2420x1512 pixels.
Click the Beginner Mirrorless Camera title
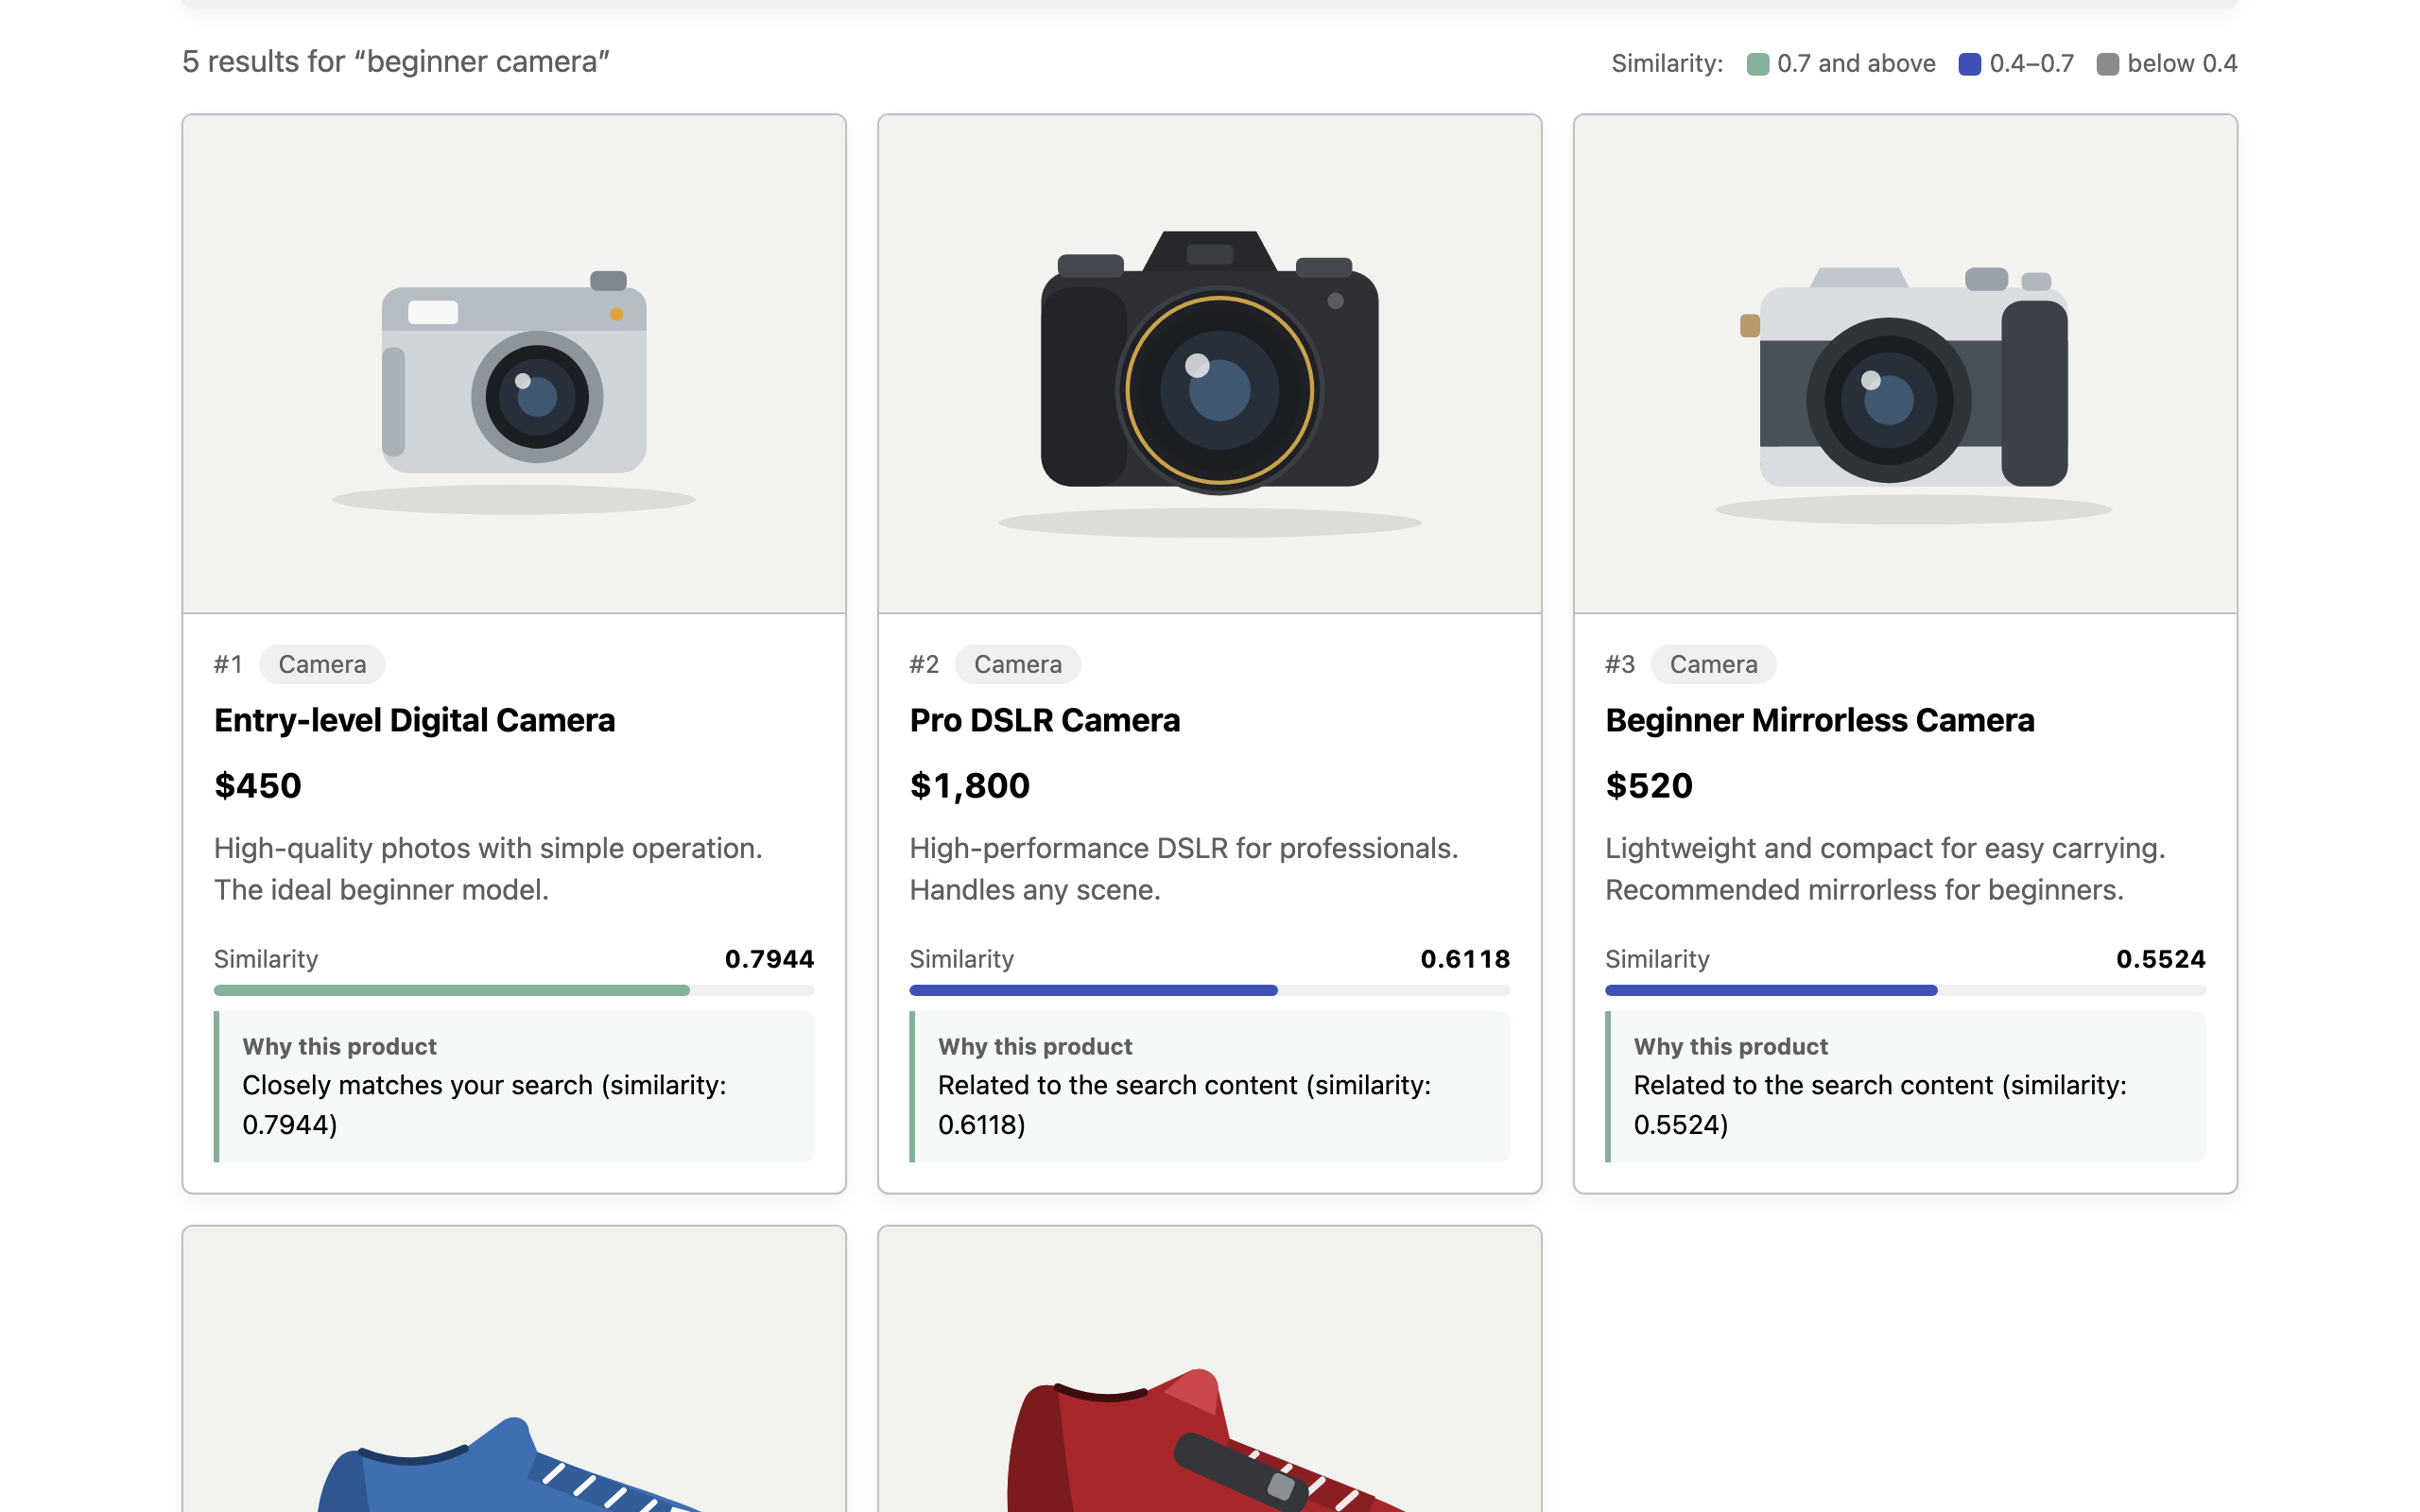(1820, 720)
